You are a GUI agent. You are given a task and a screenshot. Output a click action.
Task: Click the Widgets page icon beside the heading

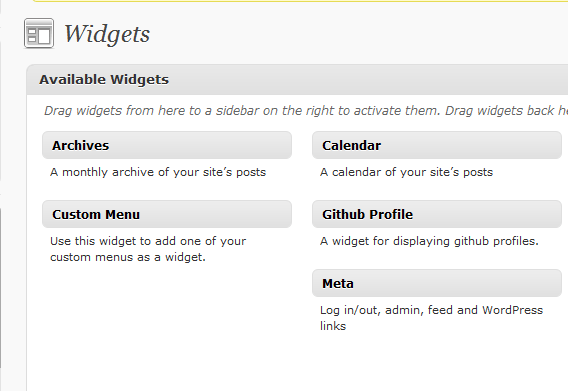[39, 33]
